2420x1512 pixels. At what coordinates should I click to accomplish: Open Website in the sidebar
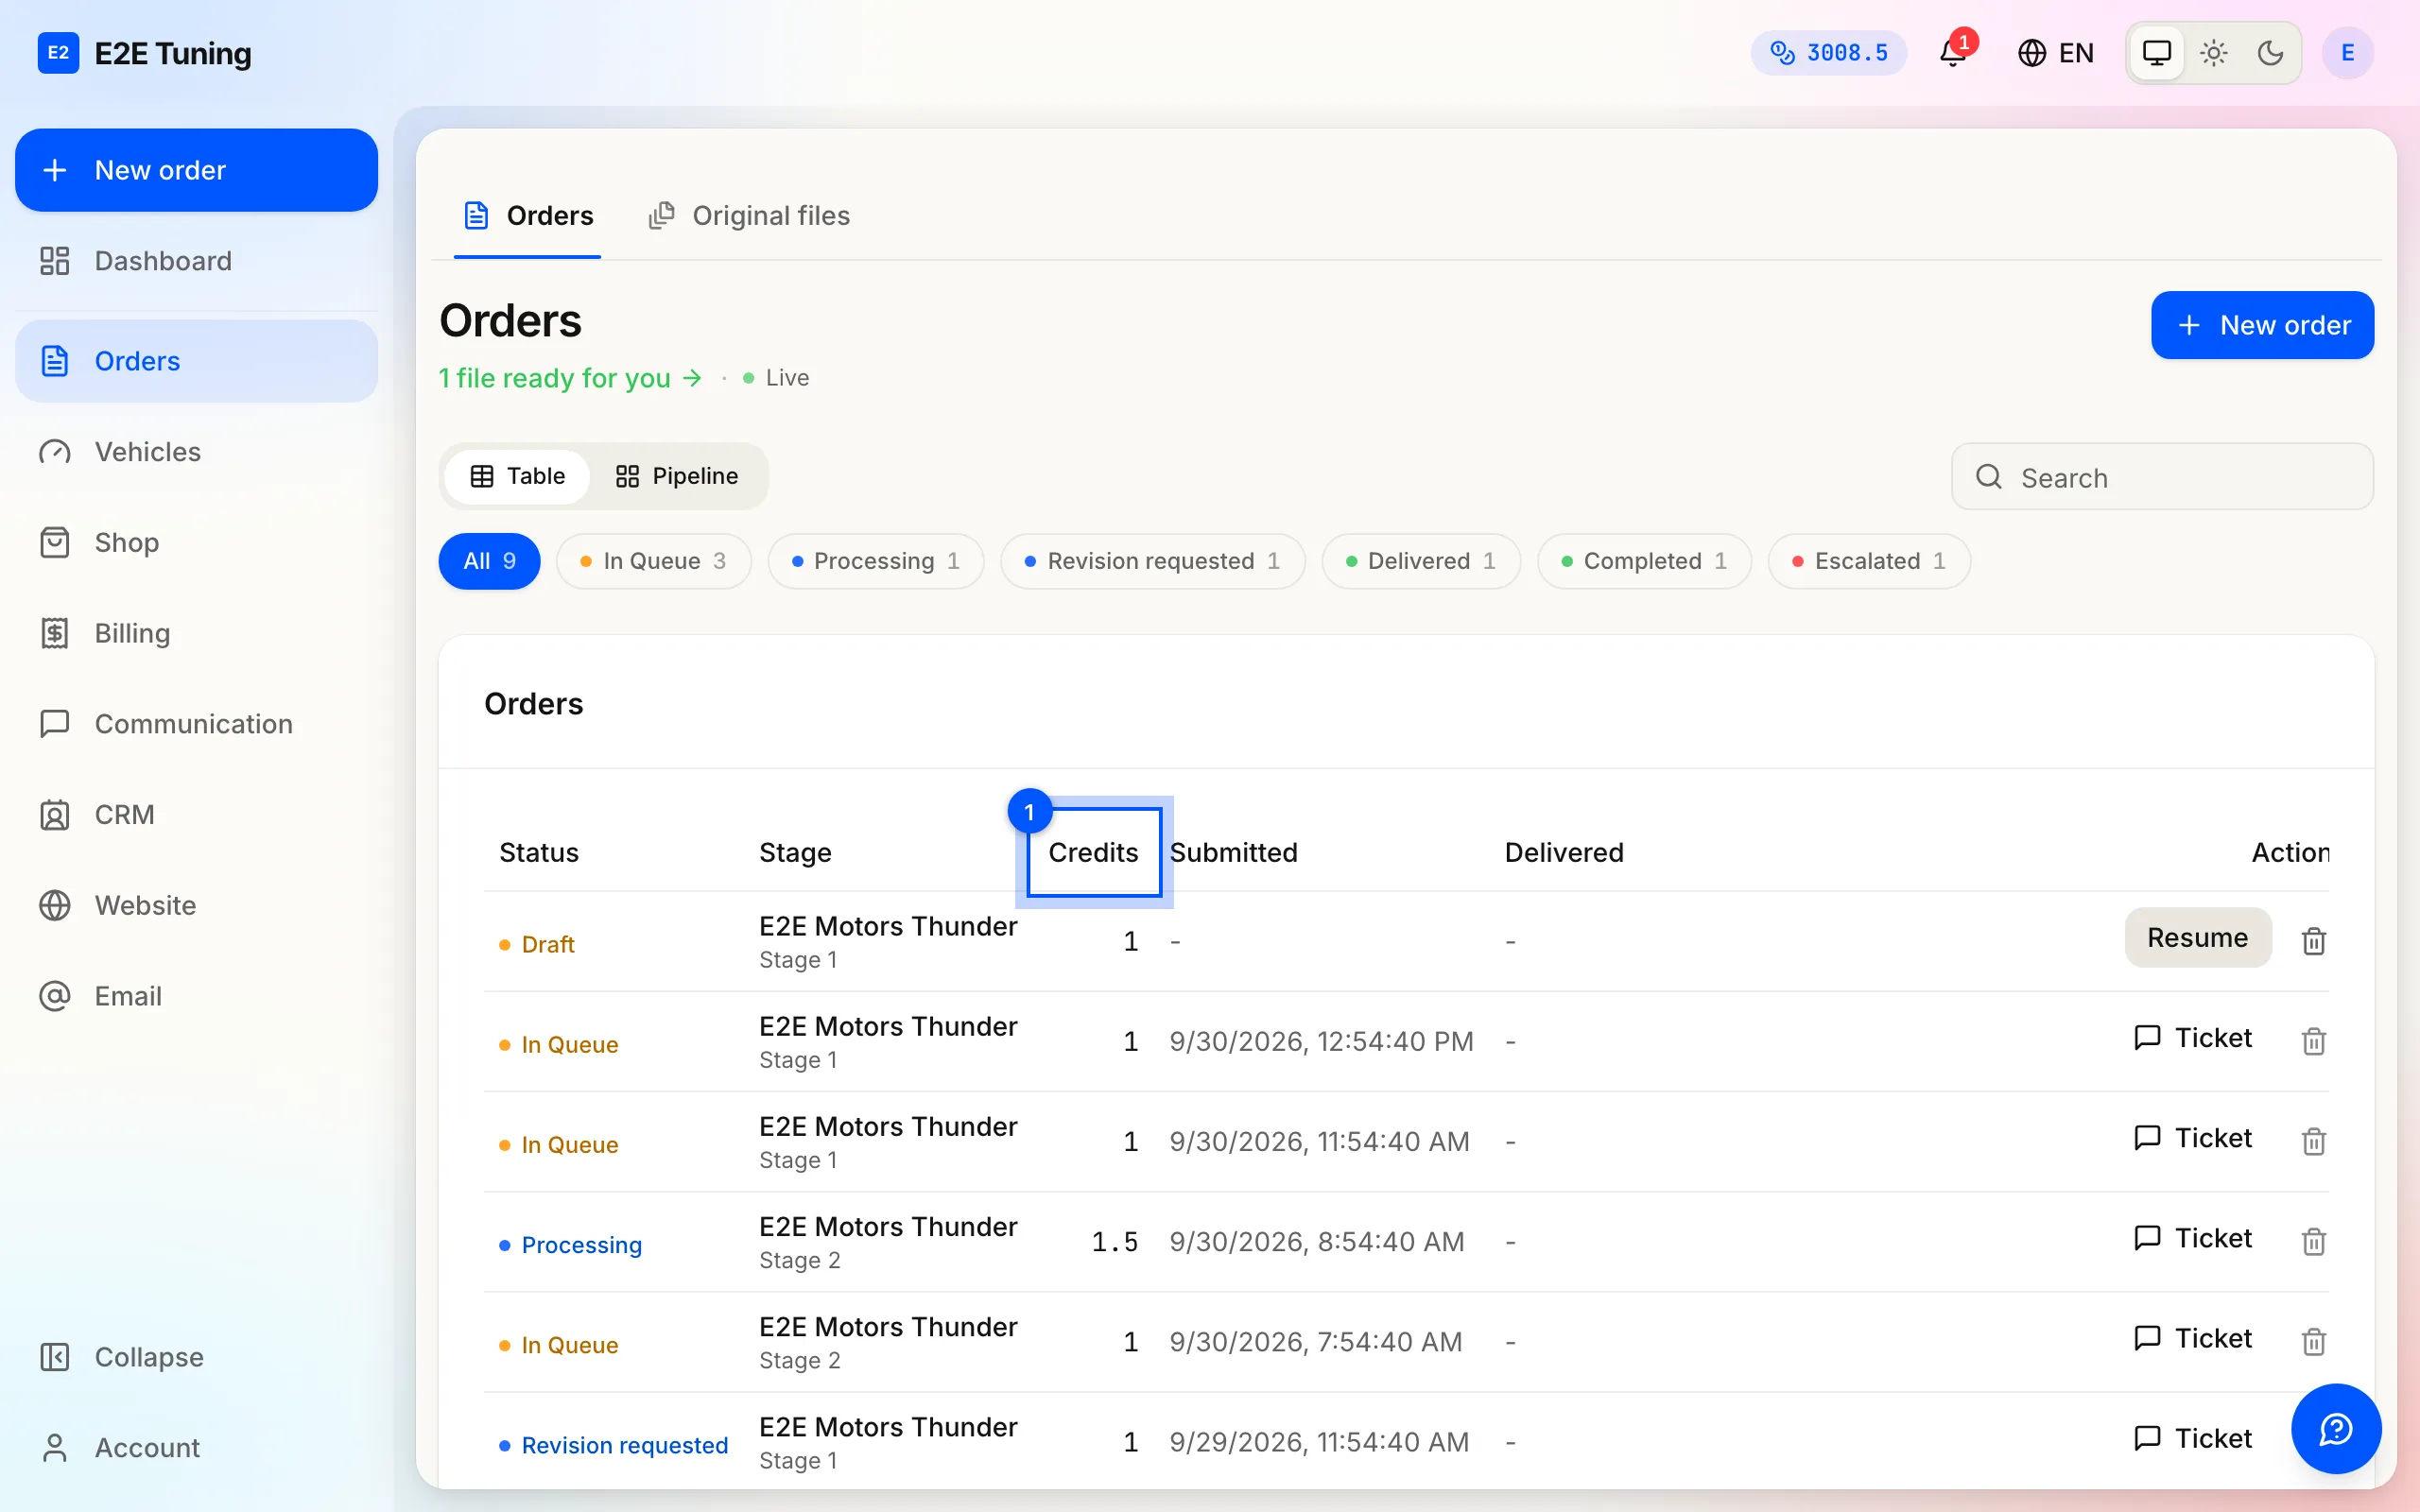(196, 905)
